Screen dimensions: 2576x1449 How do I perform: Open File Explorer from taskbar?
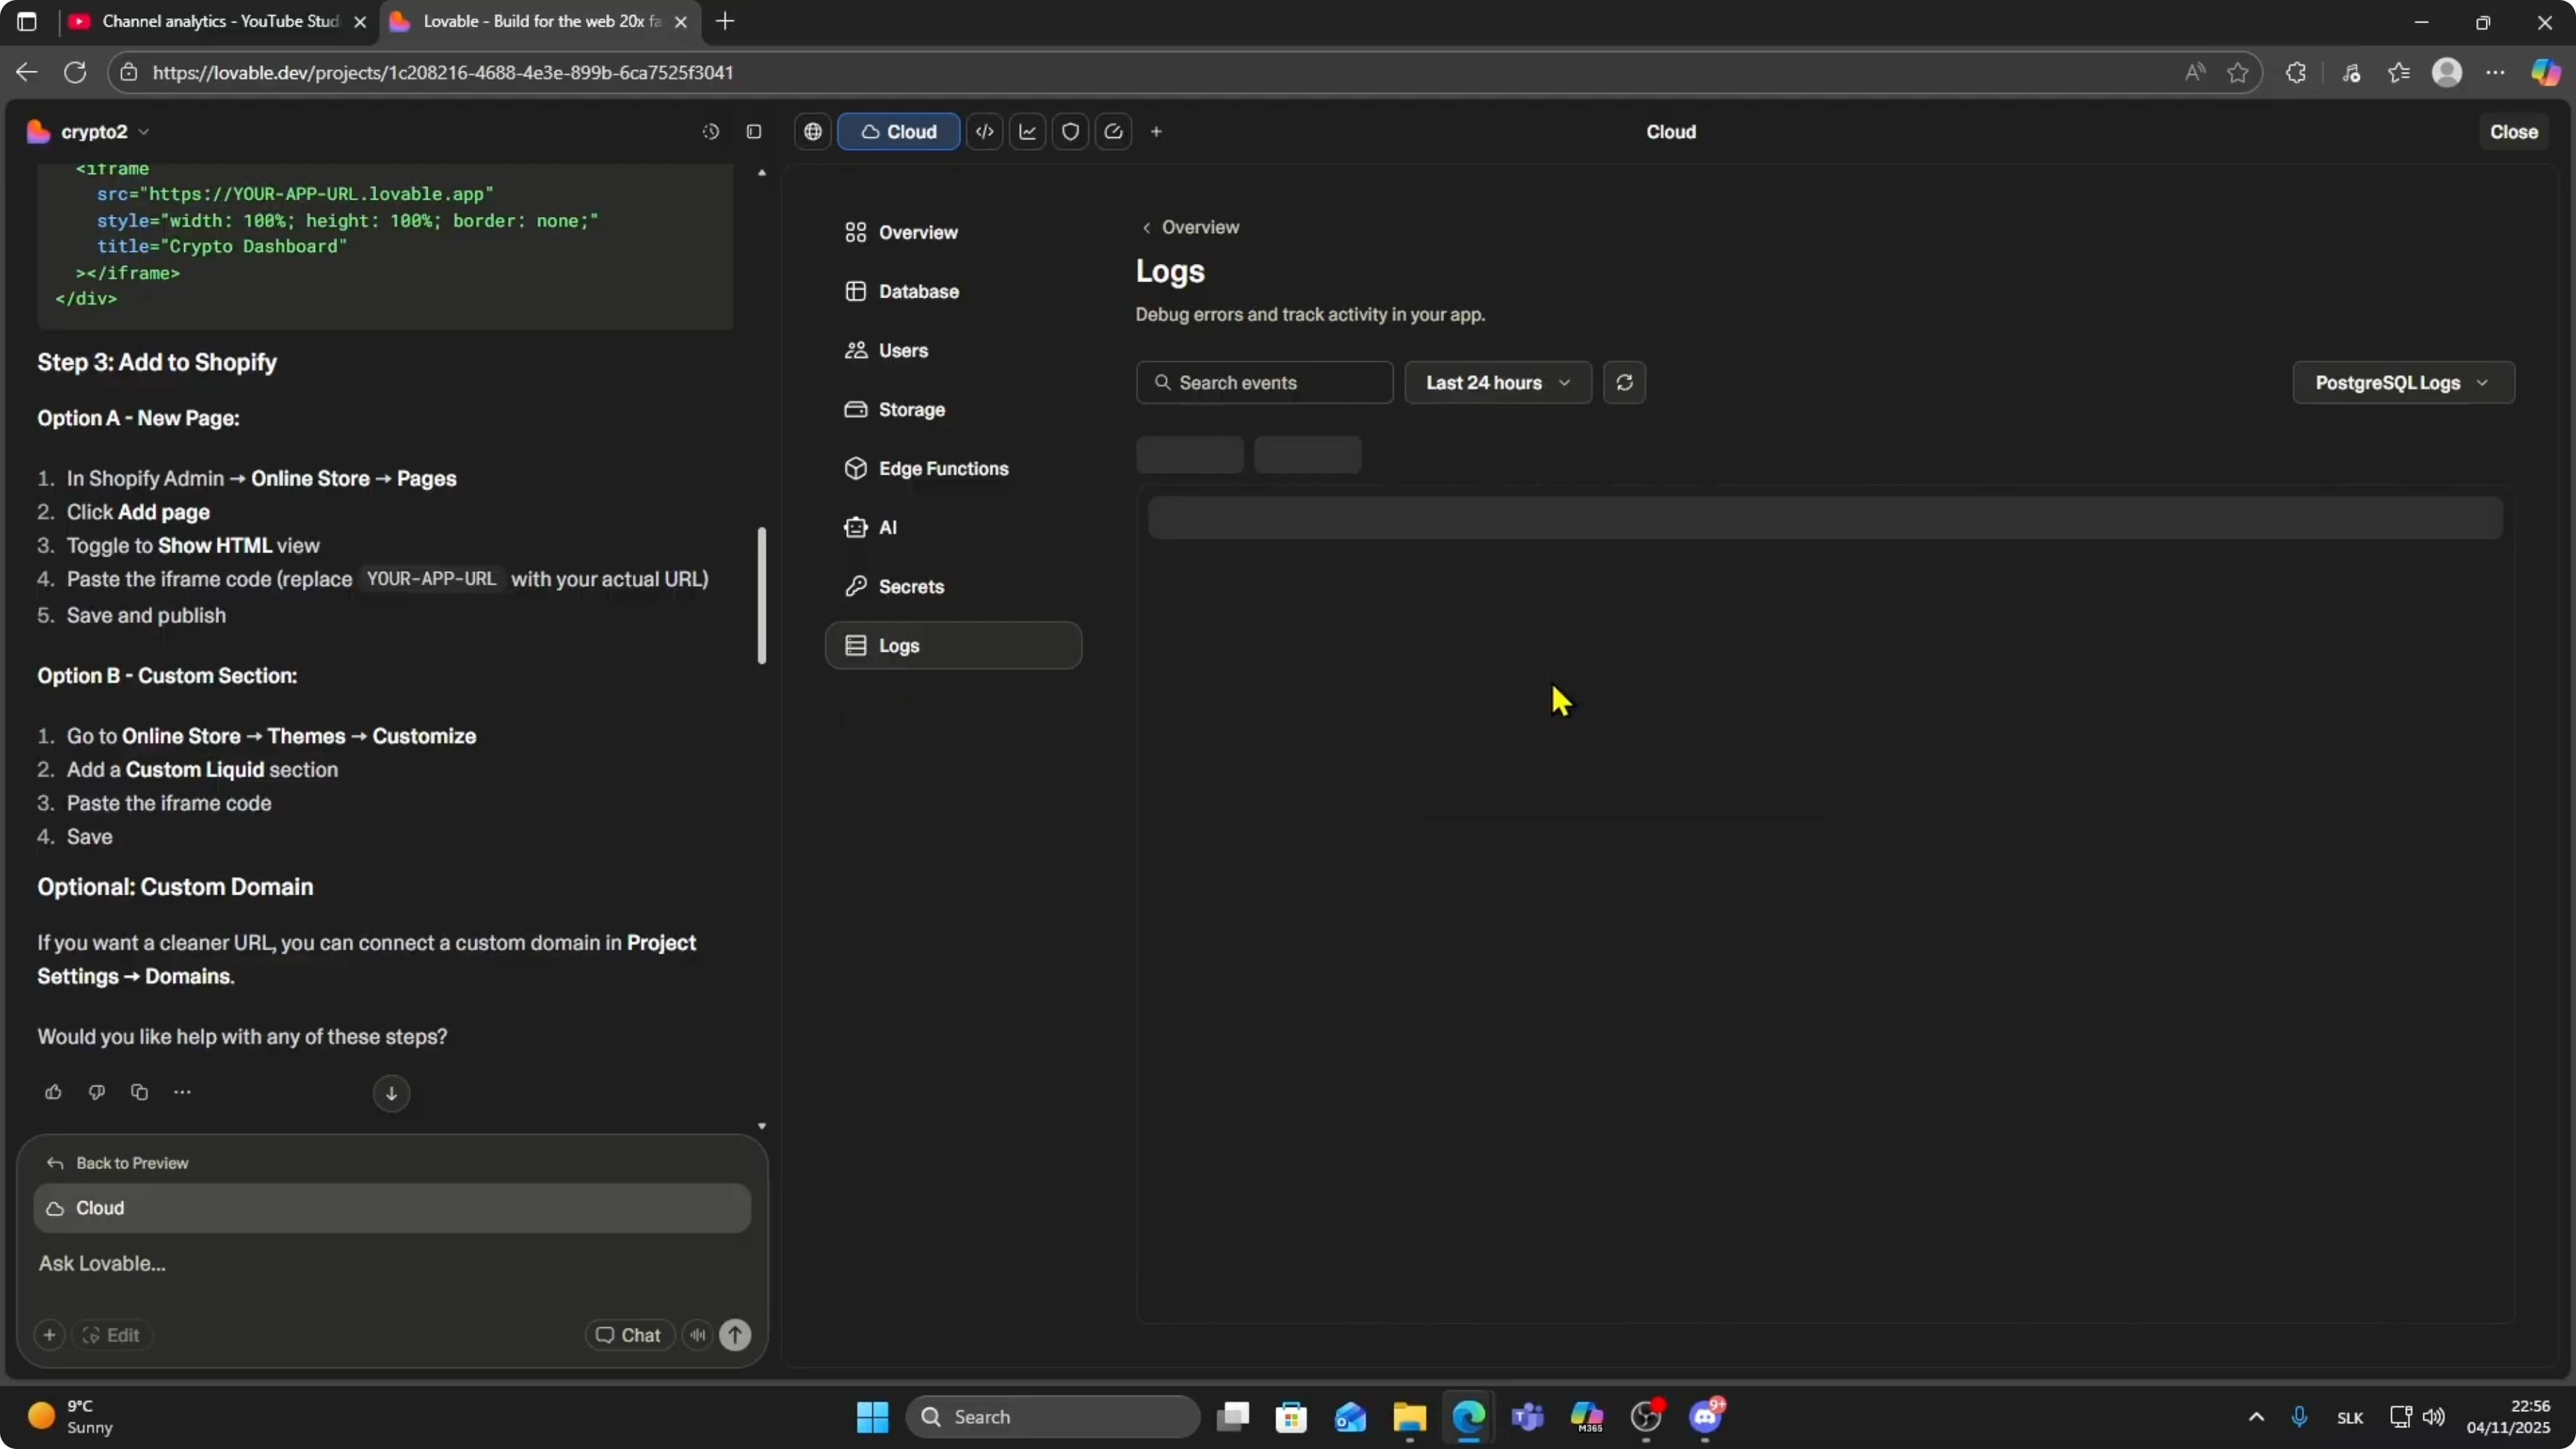tap(1410, 1417)
